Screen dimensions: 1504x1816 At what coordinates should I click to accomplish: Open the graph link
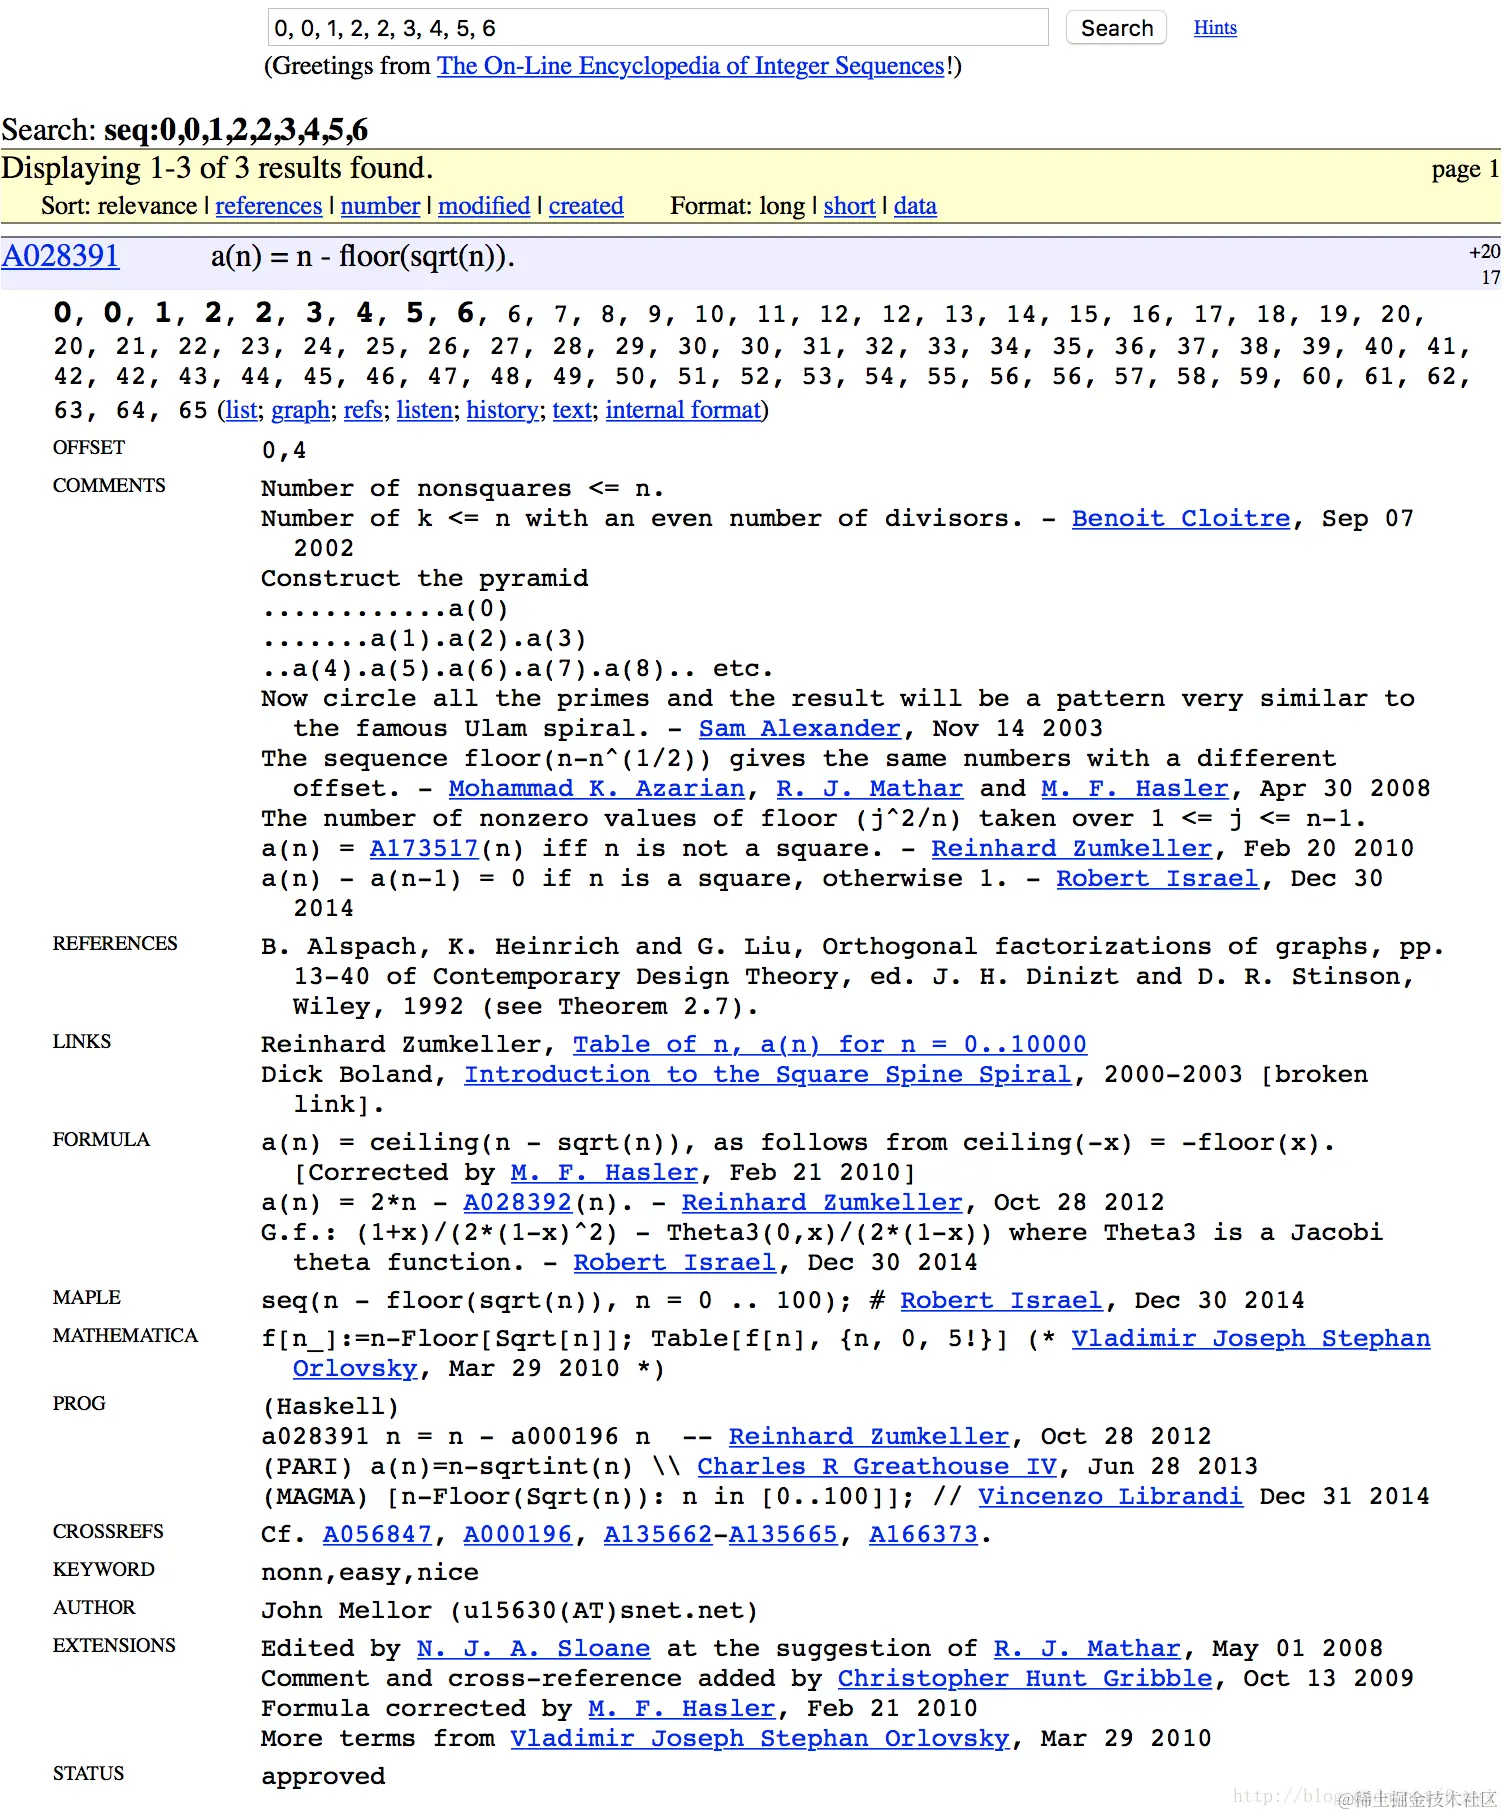(301, 410)
